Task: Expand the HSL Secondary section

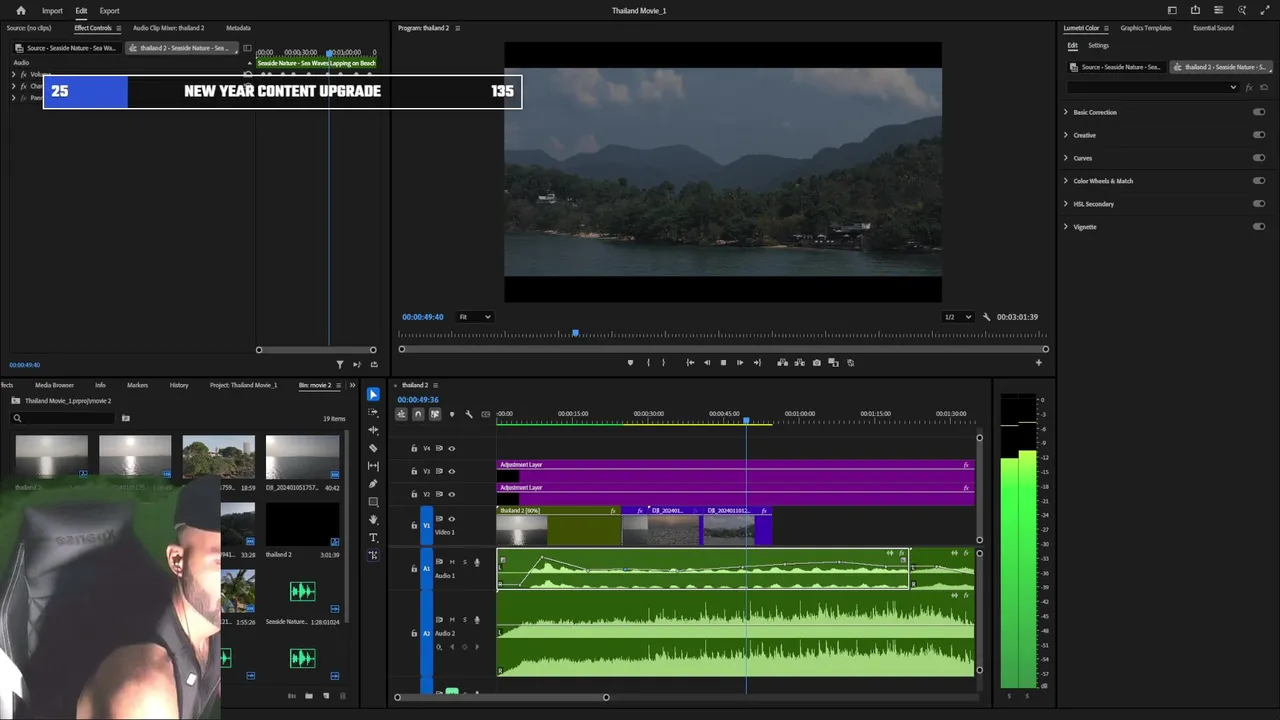Action: 1066,204
